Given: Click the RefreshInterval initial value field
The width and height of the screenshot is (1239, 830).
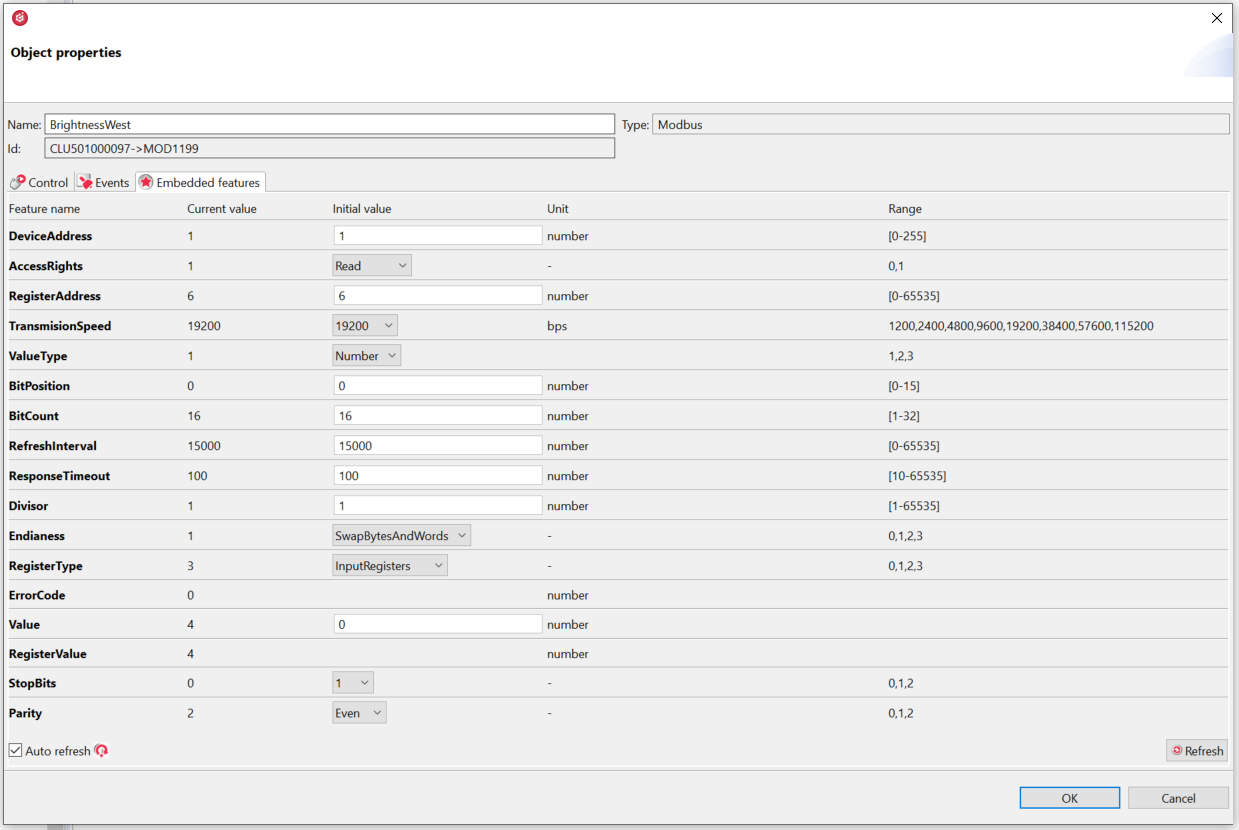Looking at the screenshot, I should point(438,446).
